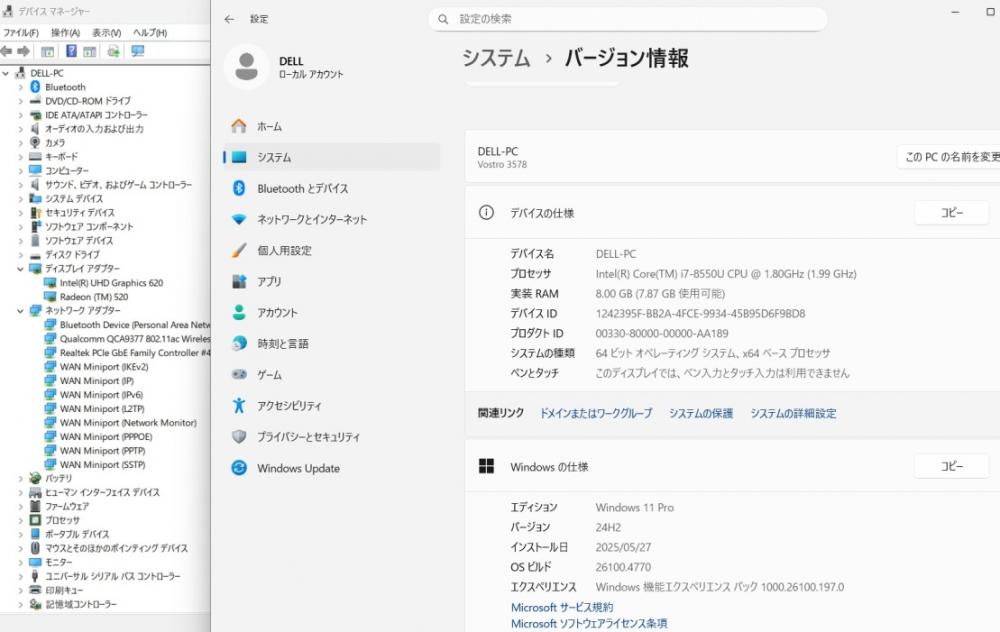Open 時刻と言語 settings page
The height and width of the screenshot is (632, 1000).
332,344
